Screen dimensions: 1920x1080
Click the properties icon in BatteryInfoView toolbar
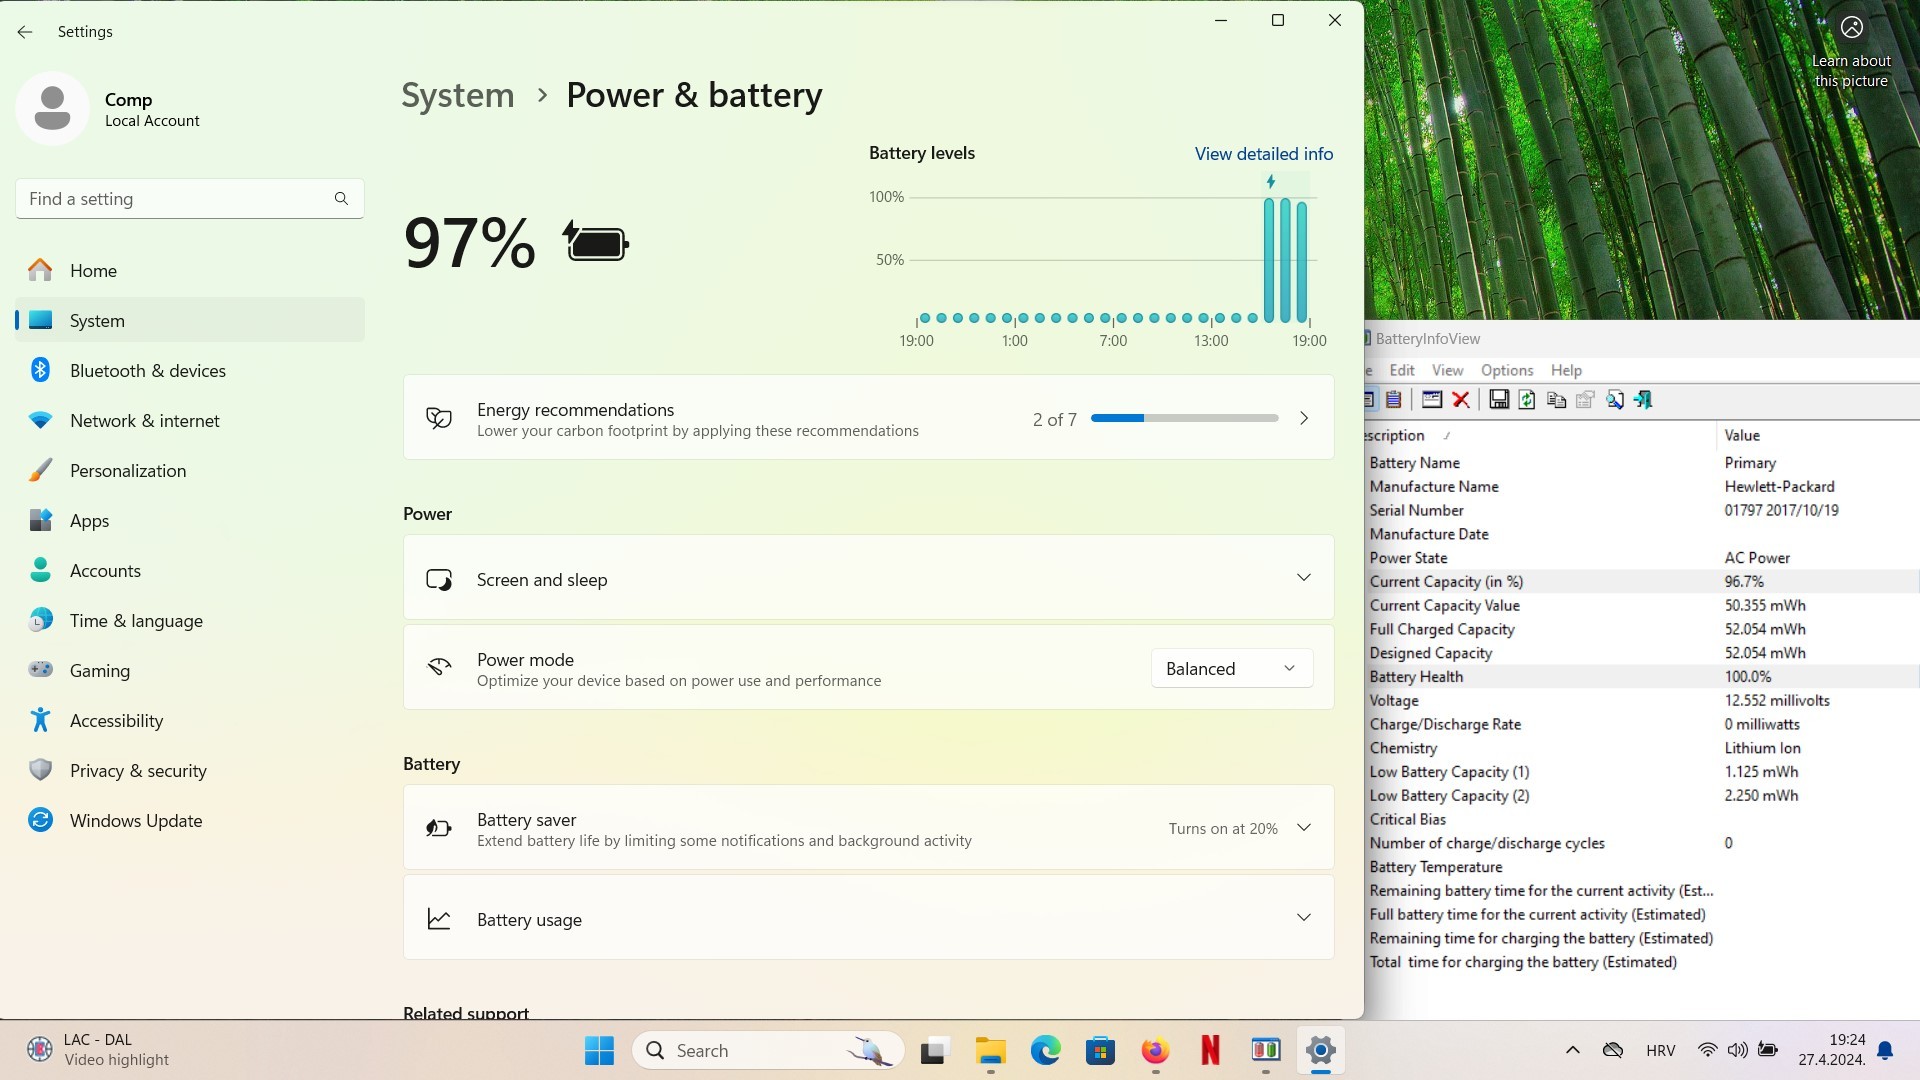1585,400
